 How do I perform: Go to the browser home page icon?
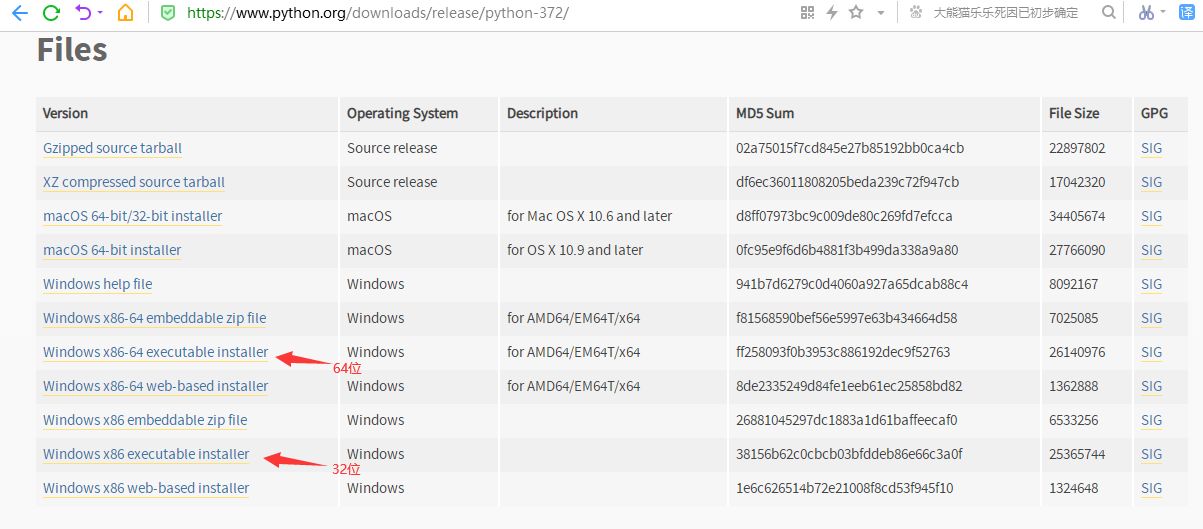click(x=125, y=13)
